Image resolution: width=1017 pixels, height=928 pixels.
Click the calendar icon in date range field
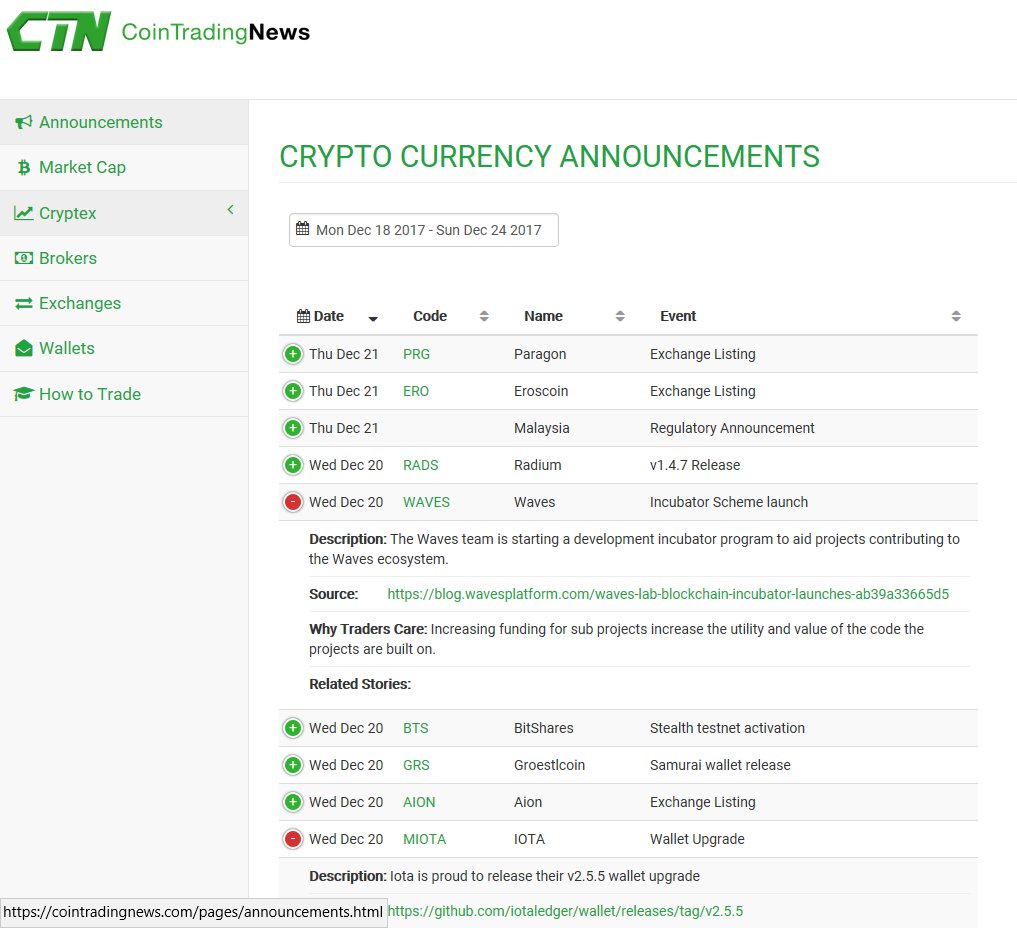click(302, 228)
